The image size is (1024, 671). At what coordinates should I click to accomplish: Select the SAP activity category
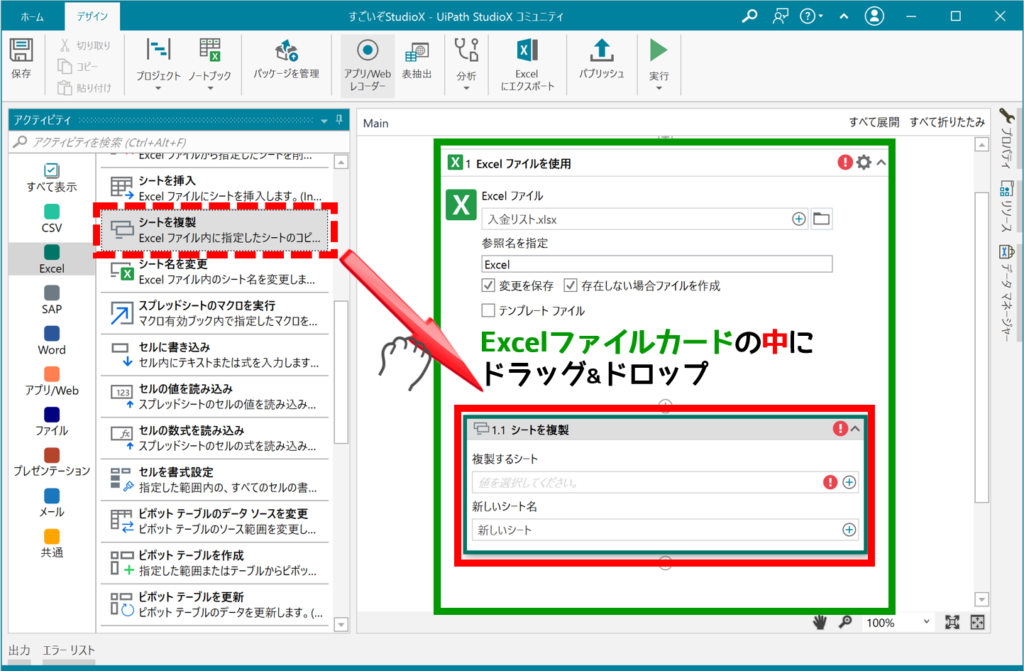coord(52,300)
